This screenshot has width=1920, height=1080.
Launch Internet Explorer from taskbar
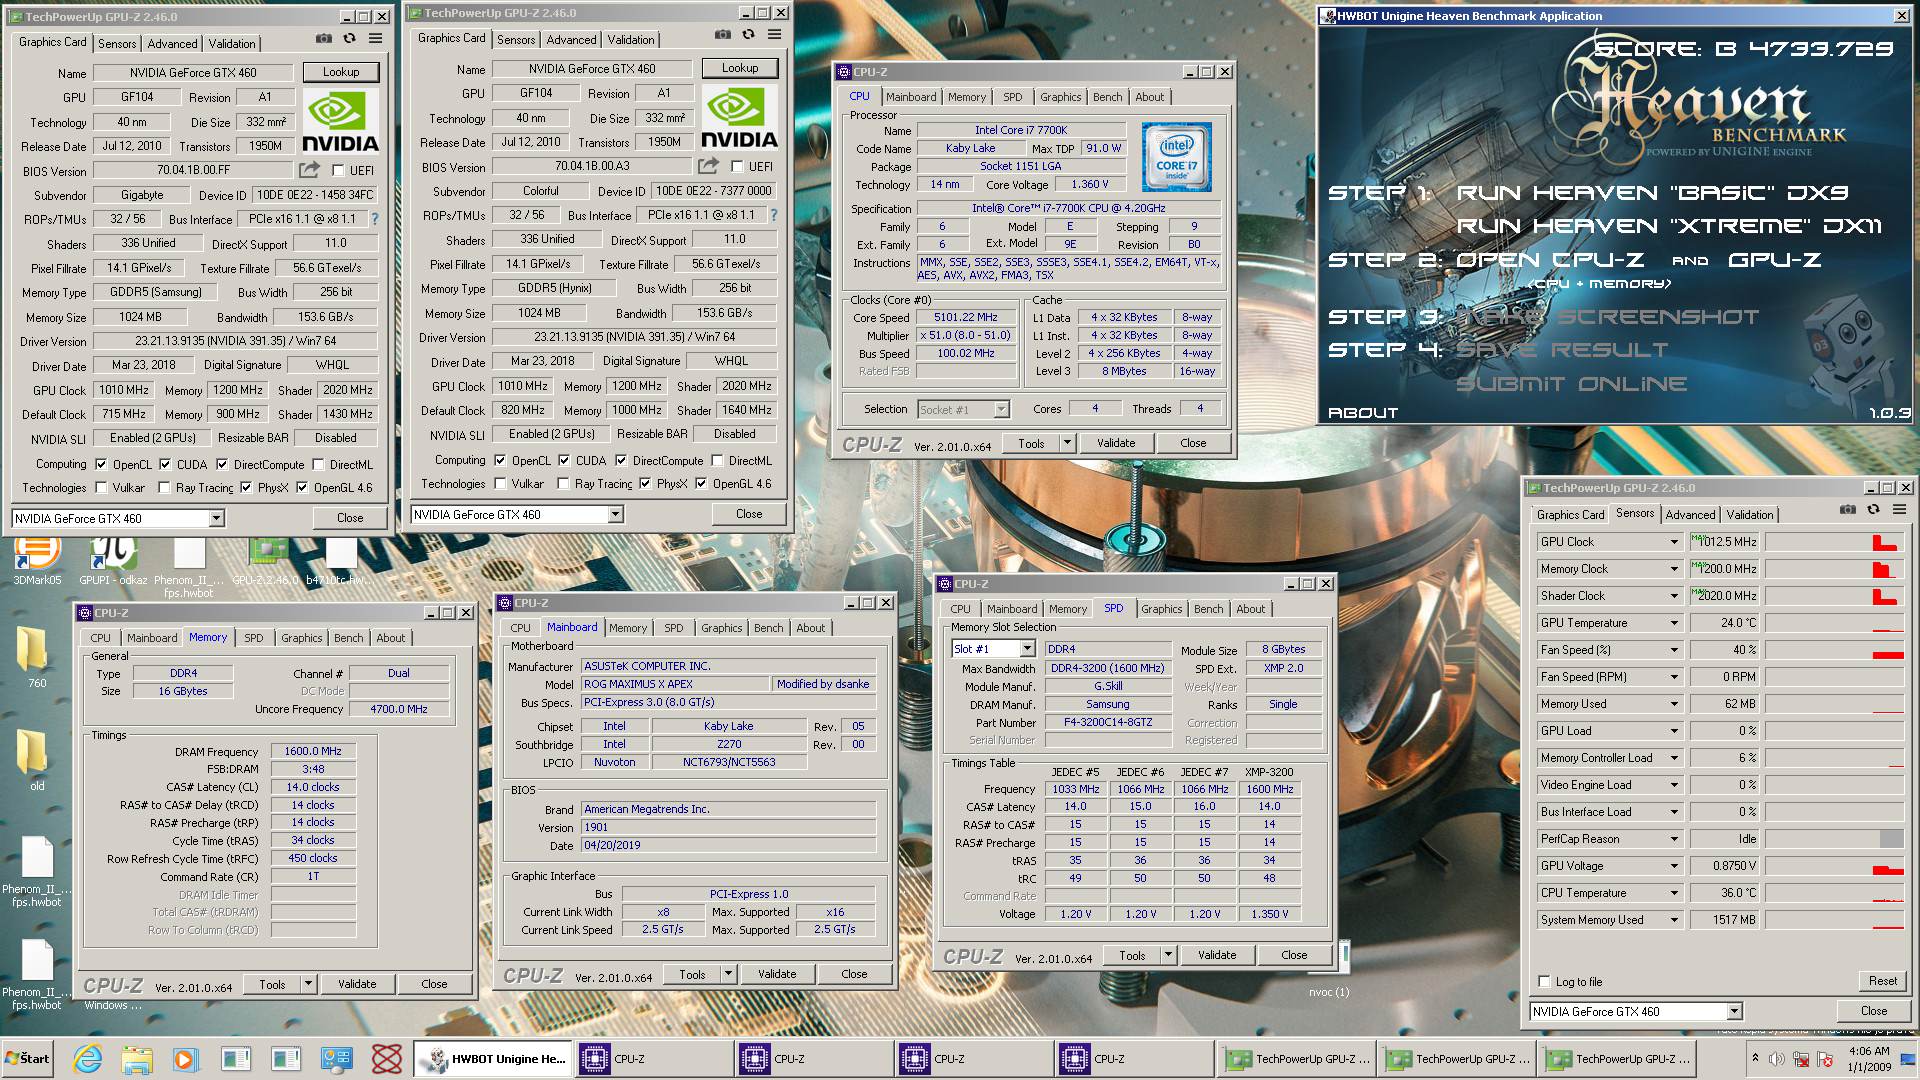pos(87,1059)
